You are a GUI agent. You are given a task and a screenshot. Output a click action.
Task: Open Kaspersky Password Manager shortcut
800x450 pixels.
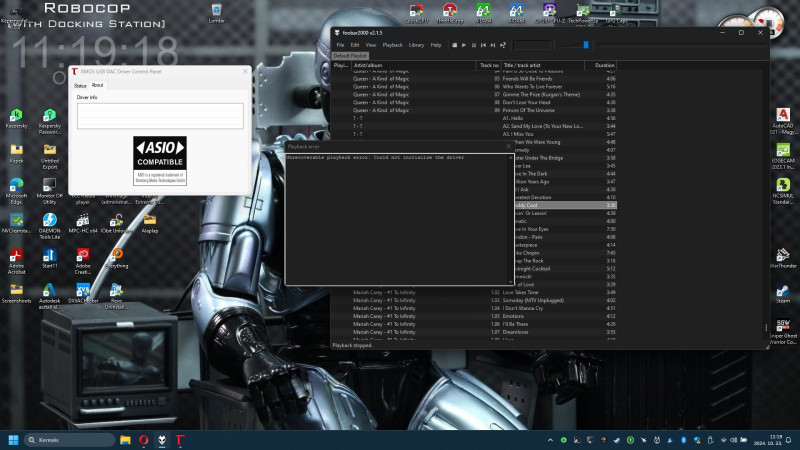tap(49, 121)
